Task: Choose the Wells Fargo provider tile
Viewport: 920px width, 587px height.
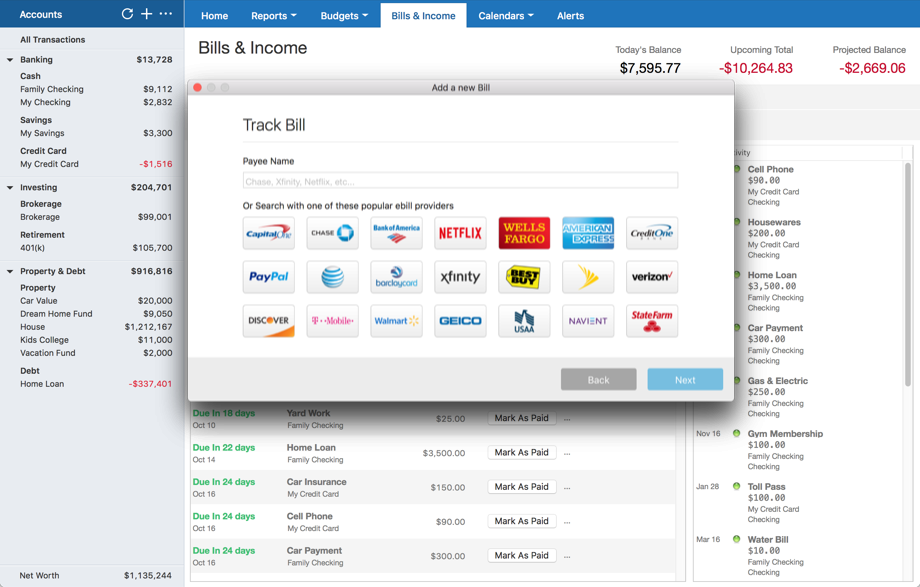Action: (x=524, y=233)
